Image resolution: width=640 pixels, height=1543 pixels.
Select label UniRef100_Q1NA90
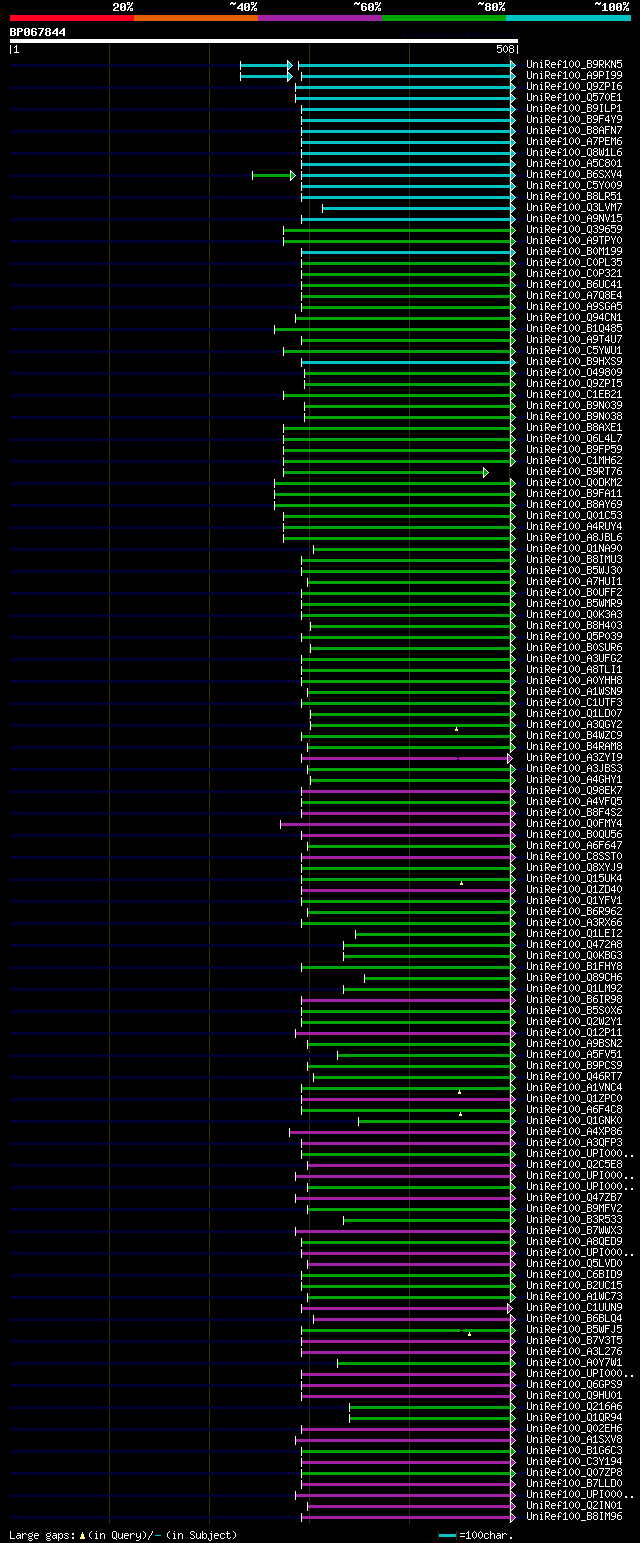[x=574, y=548]
